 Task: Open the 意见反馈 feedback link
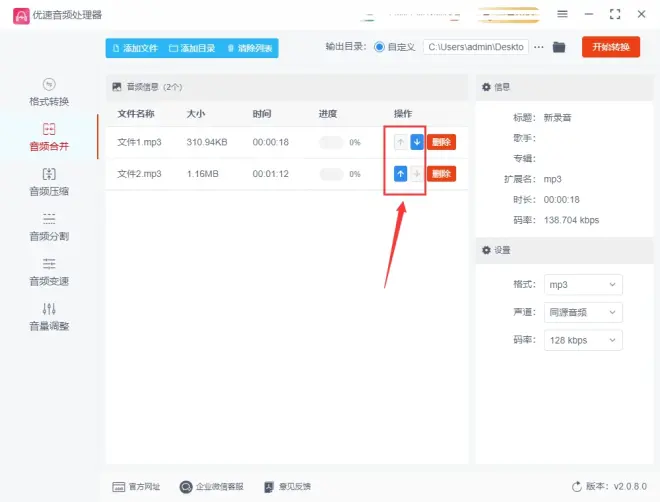[287, 487]
